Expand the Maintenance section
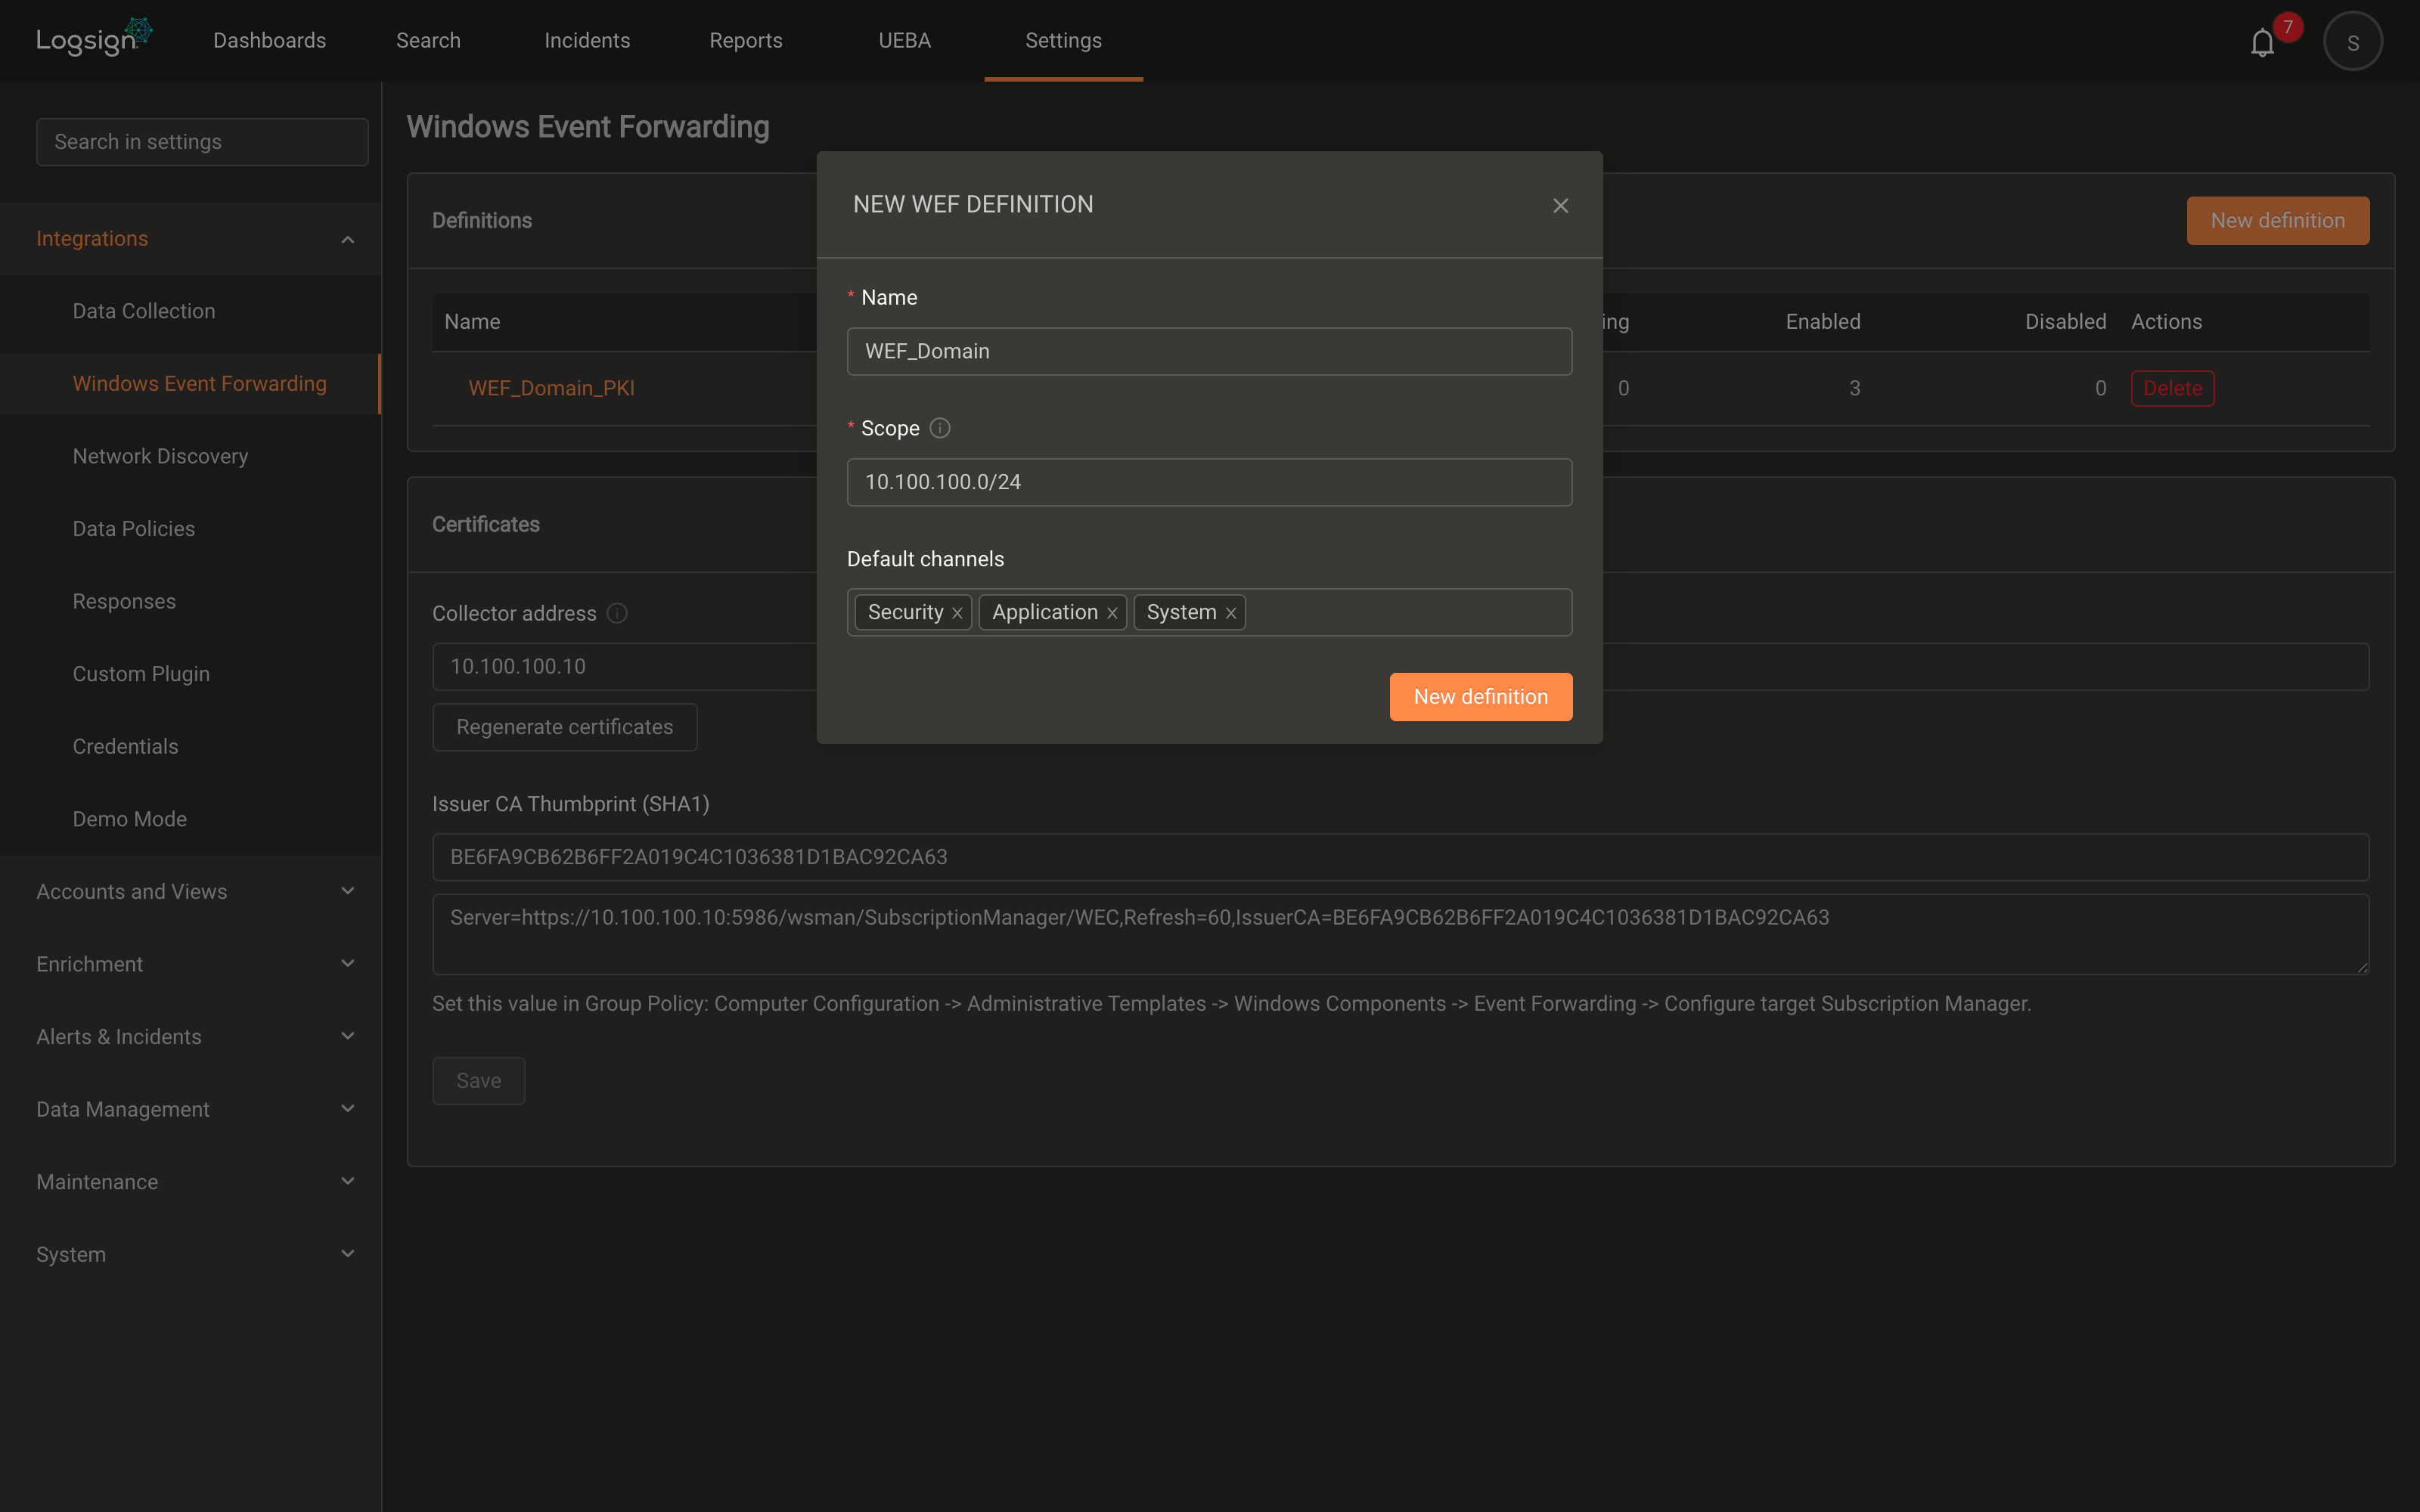Screen dimensions: 2420x1512 pos(190,1181)
